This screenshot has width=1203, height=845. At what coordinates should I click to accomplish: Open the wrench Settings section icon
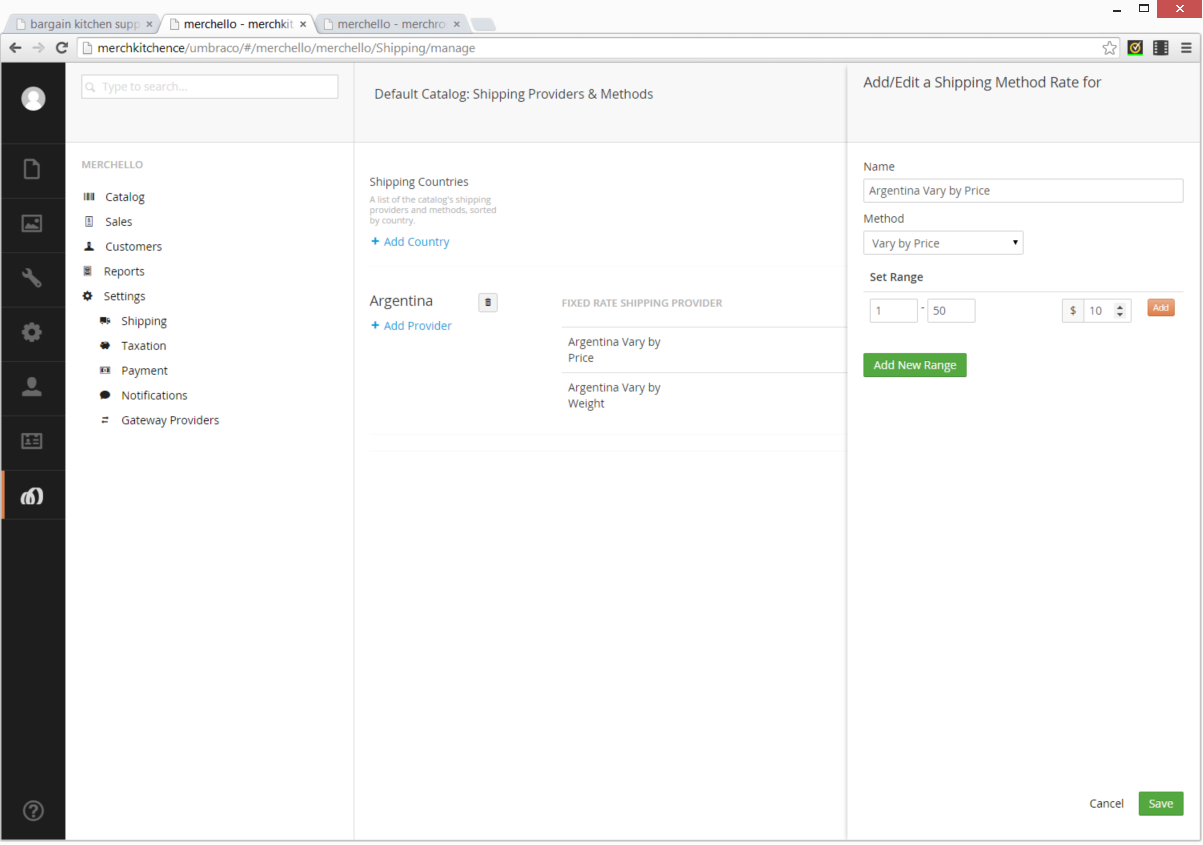click(x=32, y=278)
